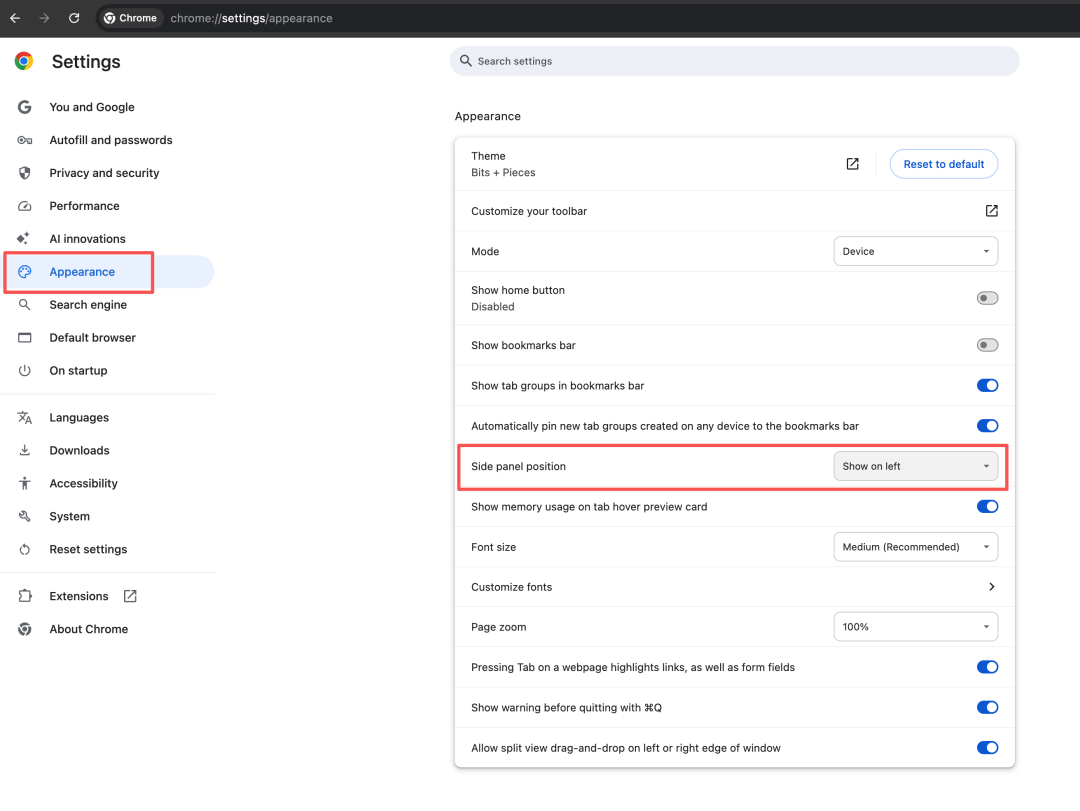Screen dimensions: 1080x811
Task: Open the Search engine settings section
Action: click(88, 305)
